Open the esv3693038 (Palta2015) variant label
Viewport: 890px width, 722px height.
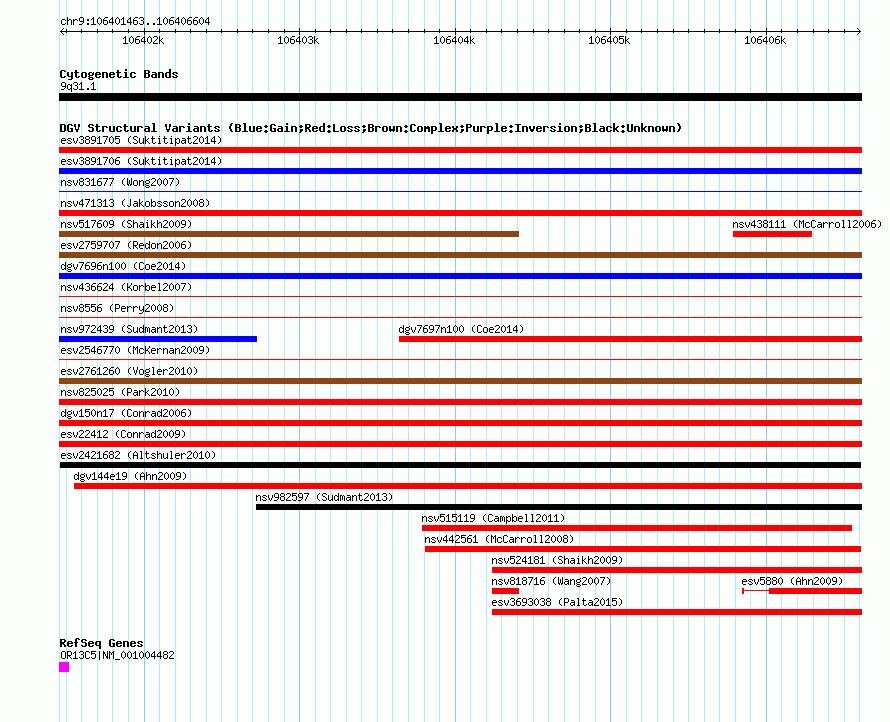pos(557,602)
